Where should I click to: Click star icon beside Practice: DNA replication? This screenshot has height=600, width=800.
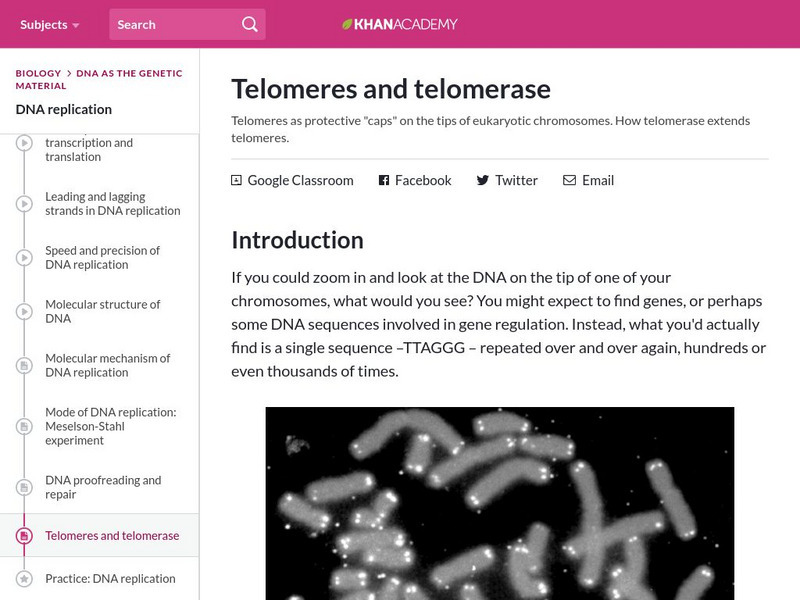[x=24, y=579]
